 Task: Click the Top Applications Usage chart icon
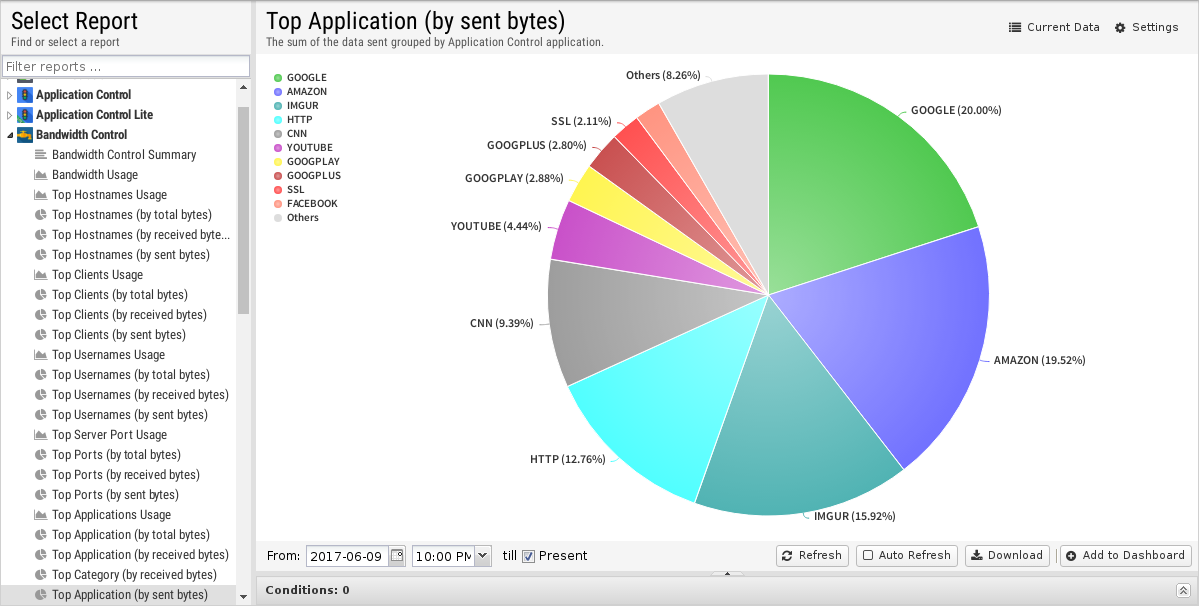click(41, 515)
